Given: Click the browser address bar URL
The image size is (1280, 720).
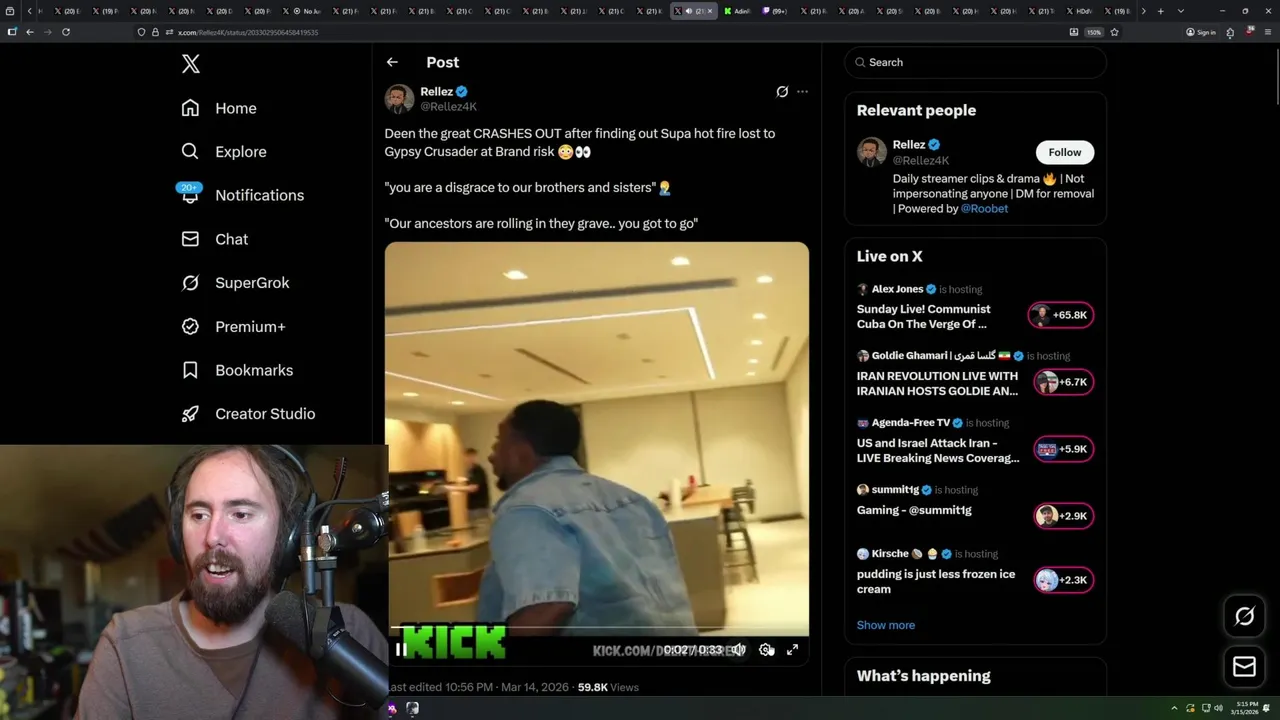Looking at the screenshot, I should click(x=248, y=32).
